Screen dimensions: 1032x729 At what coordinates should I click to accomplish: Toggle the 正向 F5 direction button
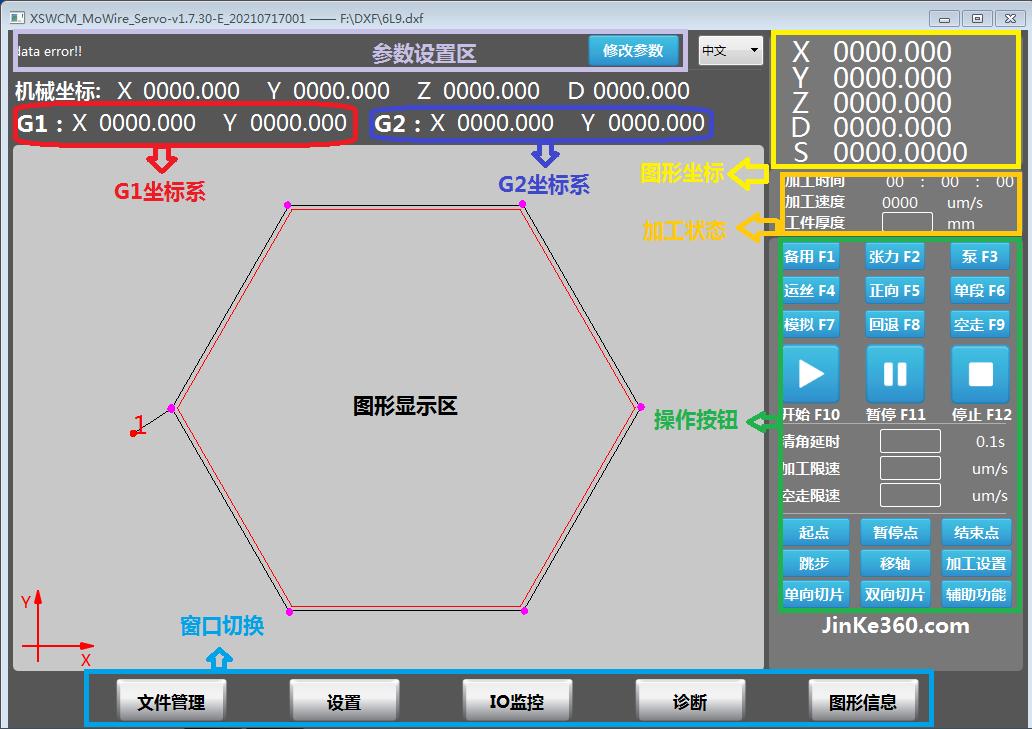coord(895,290)
